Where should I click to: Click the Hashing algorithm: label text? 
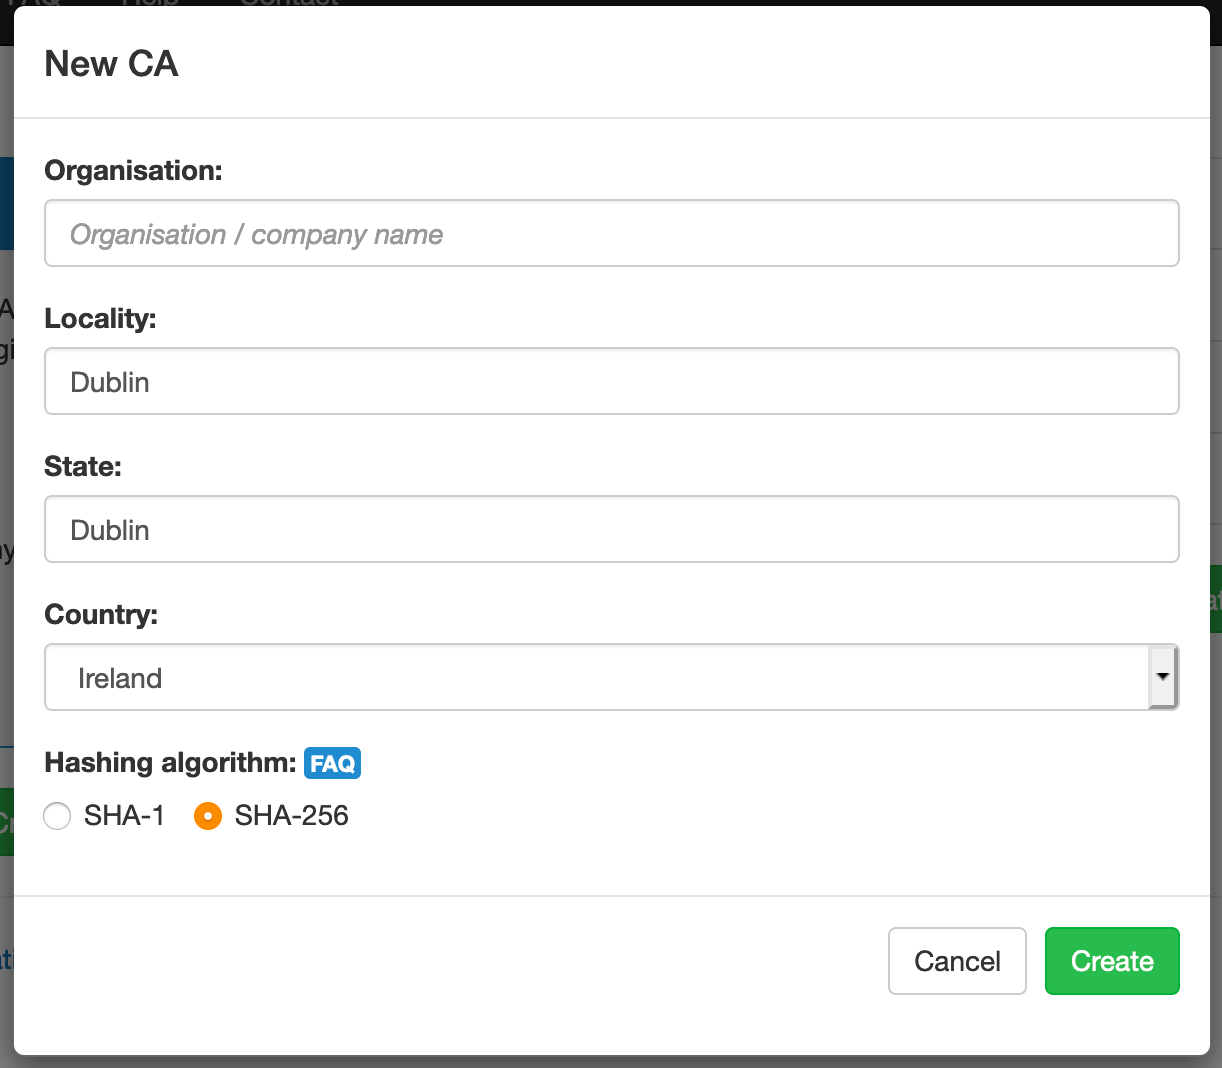click(170, 763)
